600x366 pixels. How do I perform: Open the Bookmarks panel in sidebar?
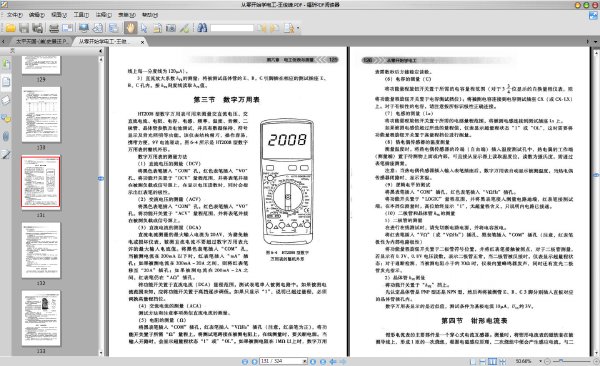coord(6,64)
